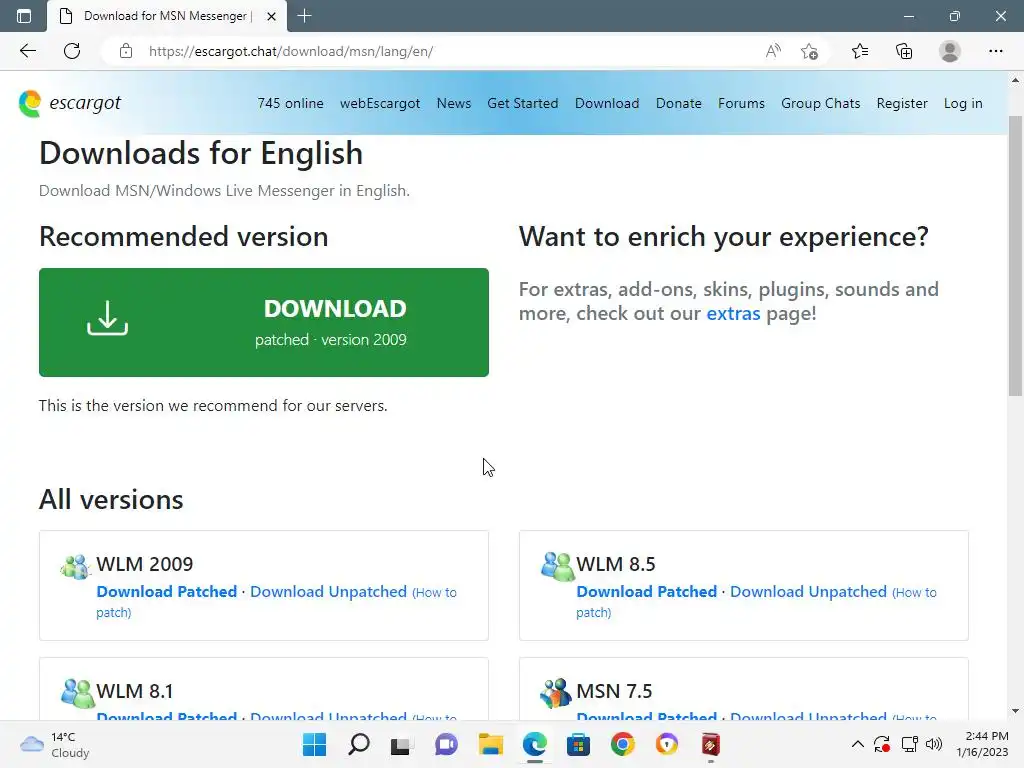Viewport: 1024px width, 768px height.
Task: Open the Edge settings and more menu
Action: pyautogui.click(x=995, y=51)
